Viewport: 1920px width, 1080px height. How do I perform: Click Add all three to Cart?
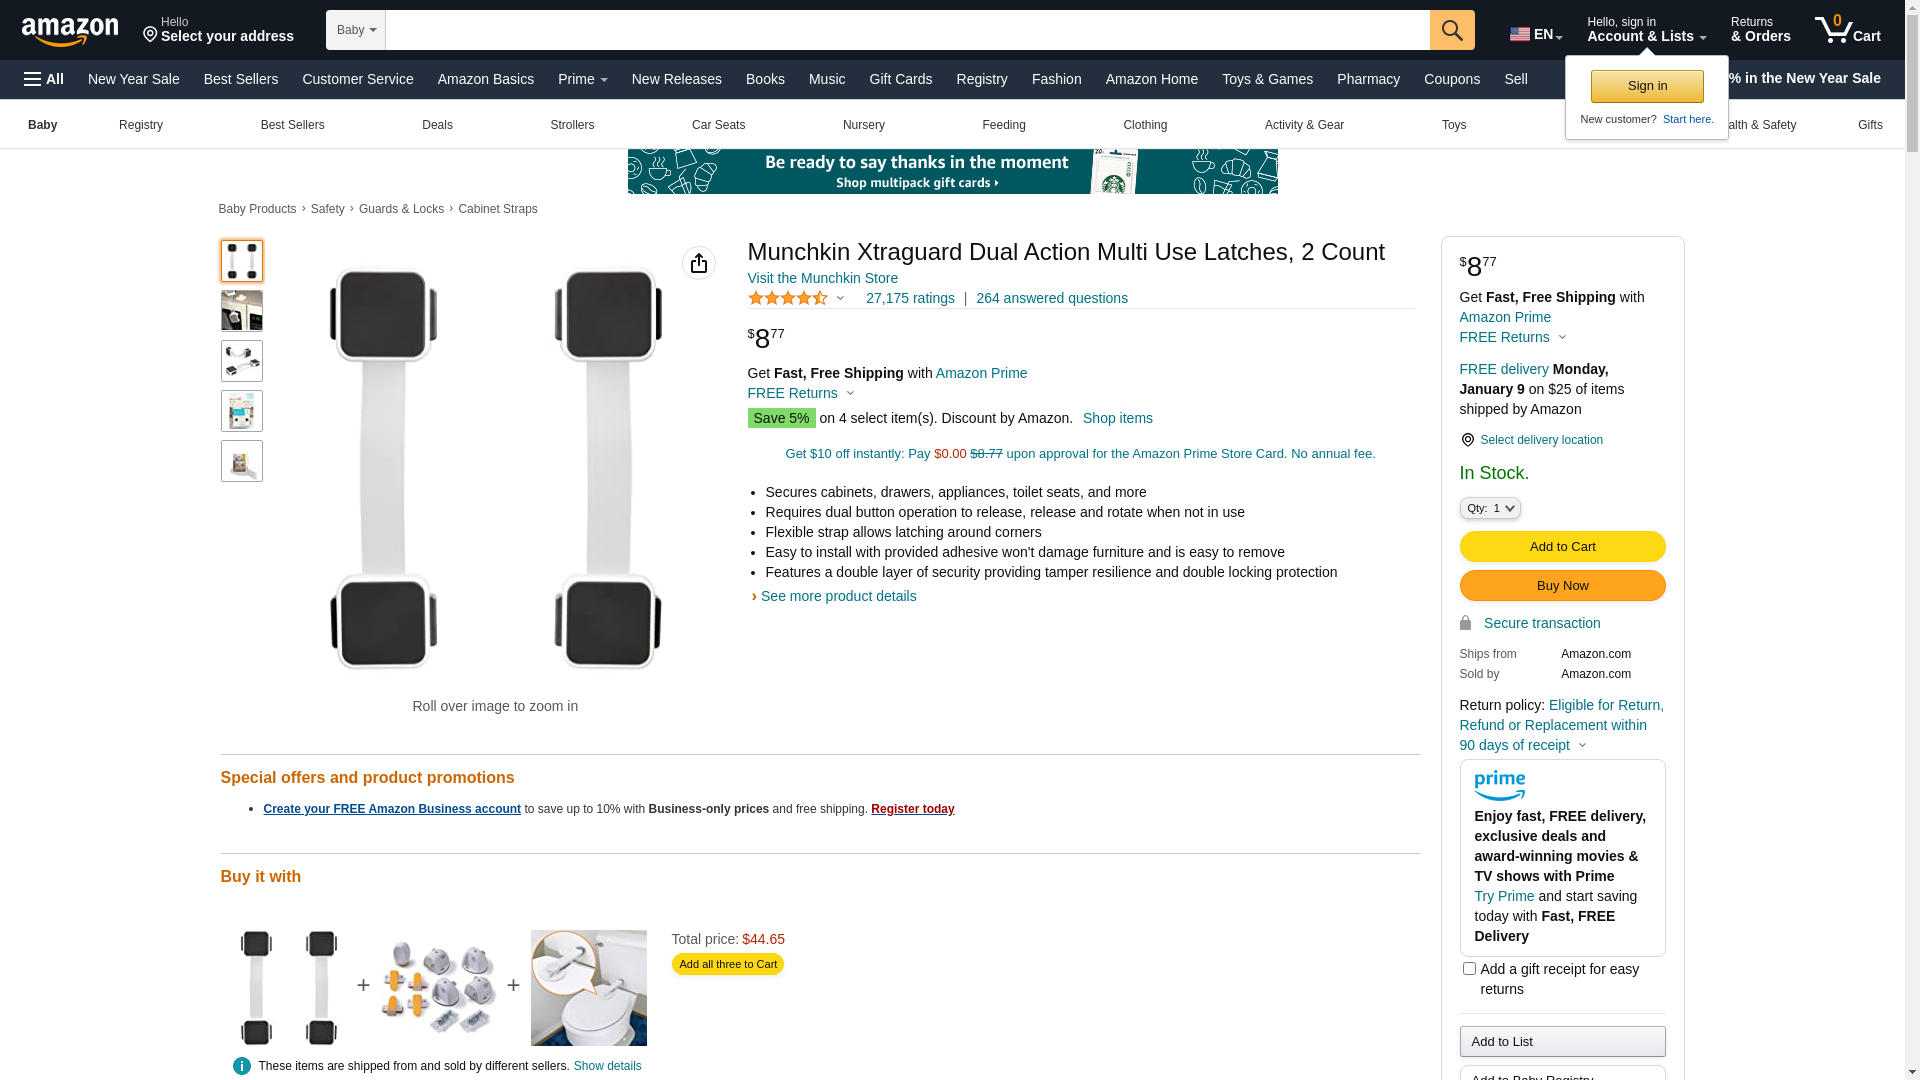(728, 964)
